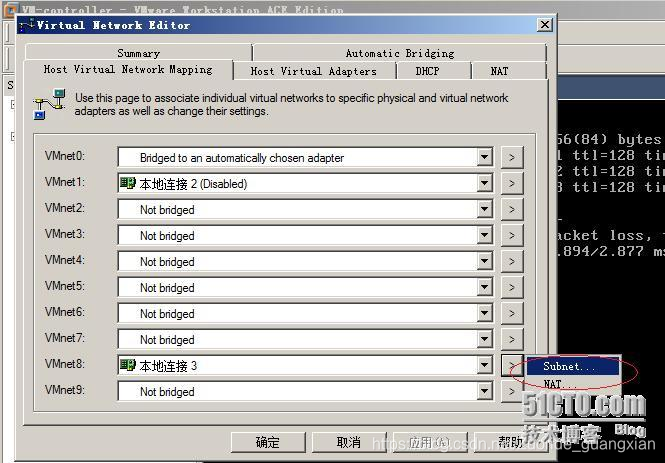
Task: Click the 确定 (OK) button
Action: (268, 442)
